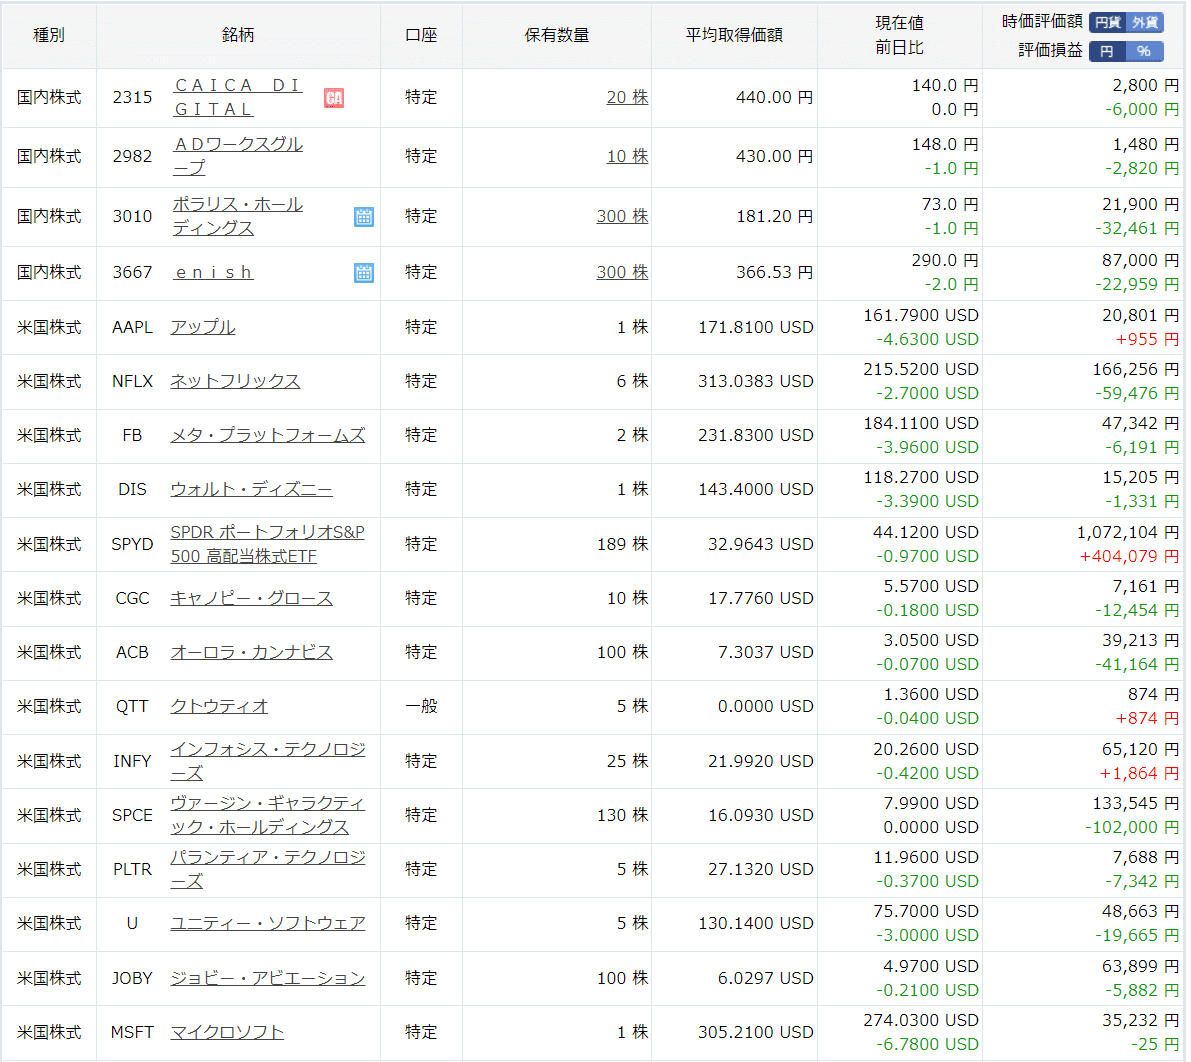Click SPYD profit value +404,079 円
Viewport: 1191px width, 1062px height.
(1129, 557)
